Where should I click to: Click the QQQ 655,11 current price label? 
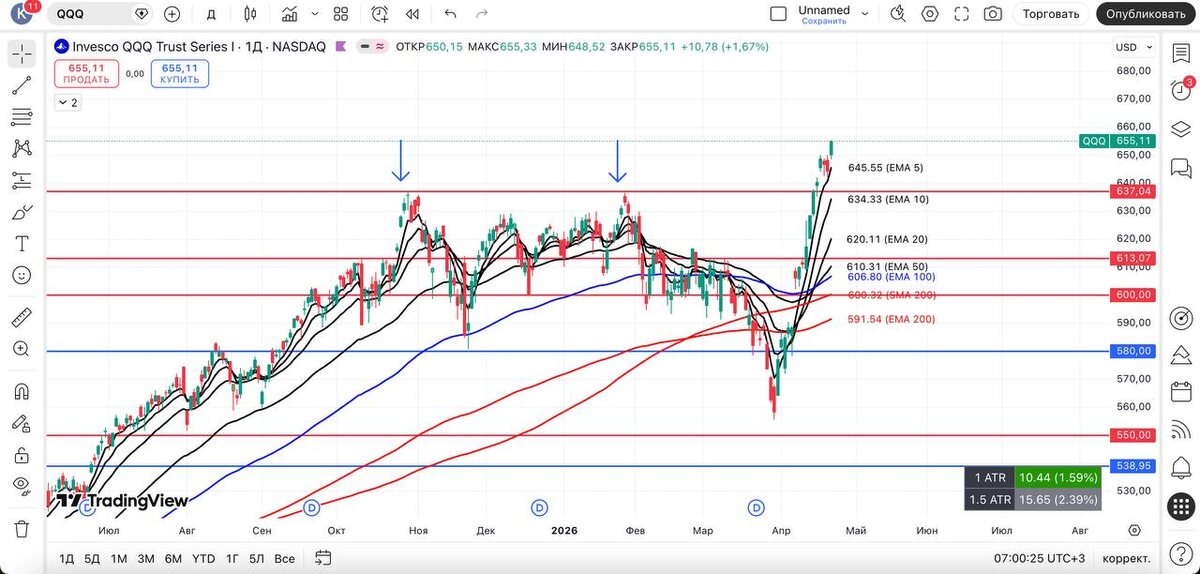coord(1117,141)
